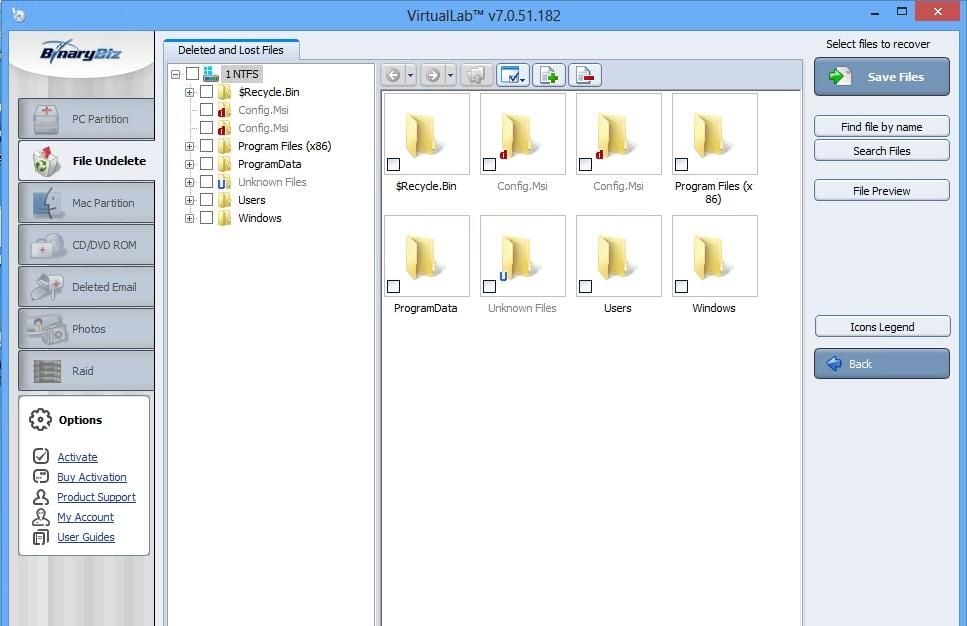Click Find file by name button
Viewport: 967px width, 626px height.
[x=881, y=126]
